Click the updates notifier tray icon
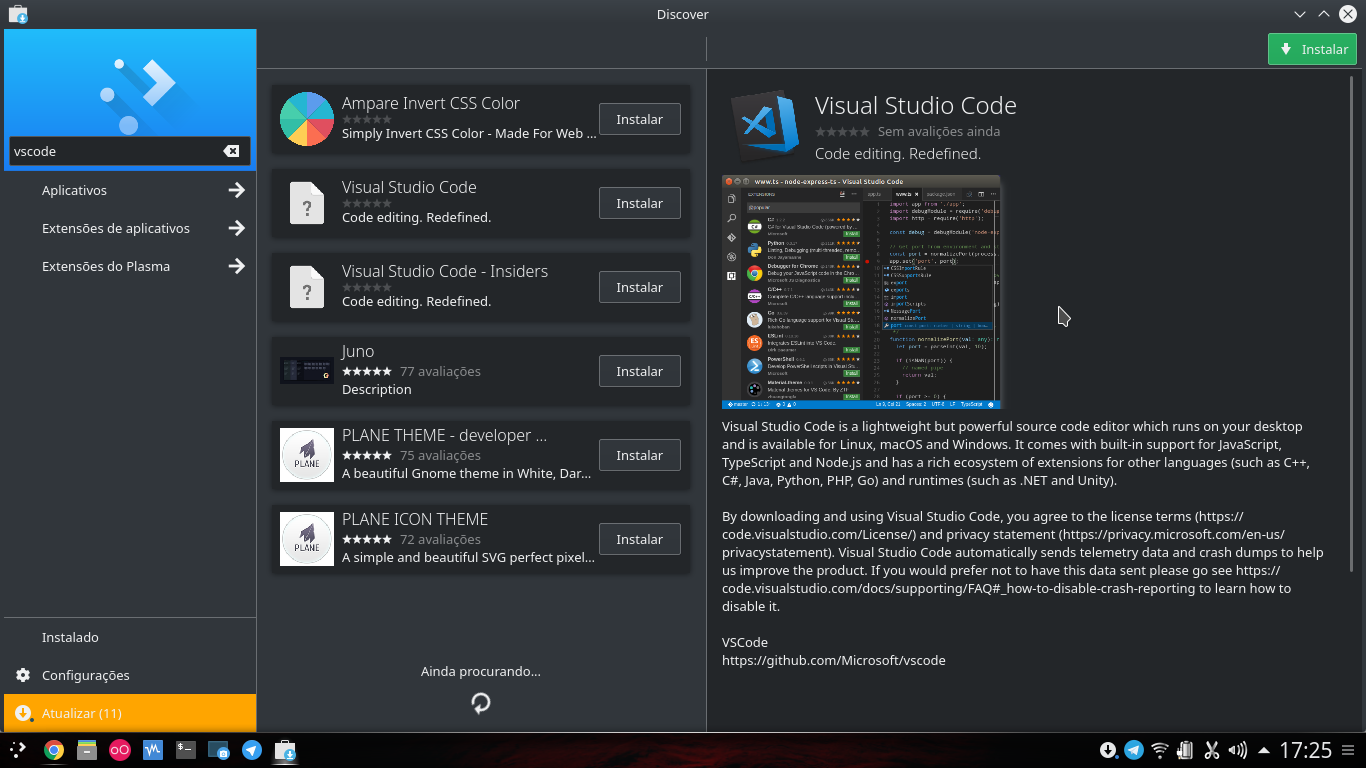The height and width of the screenshot is (768, 1366). [x=1108, y=750]
